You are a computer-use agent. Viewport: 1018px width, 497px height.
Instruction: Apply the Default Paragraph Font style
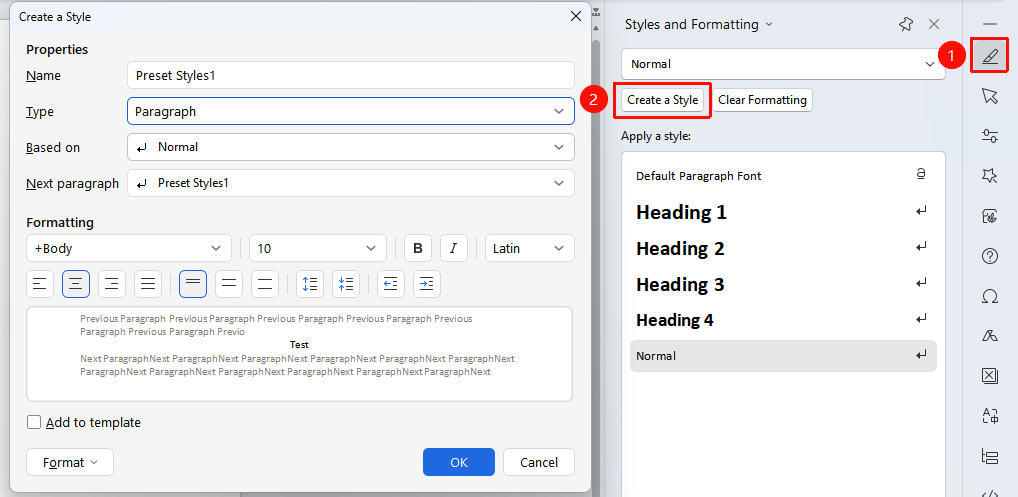(x=783, y=176)
